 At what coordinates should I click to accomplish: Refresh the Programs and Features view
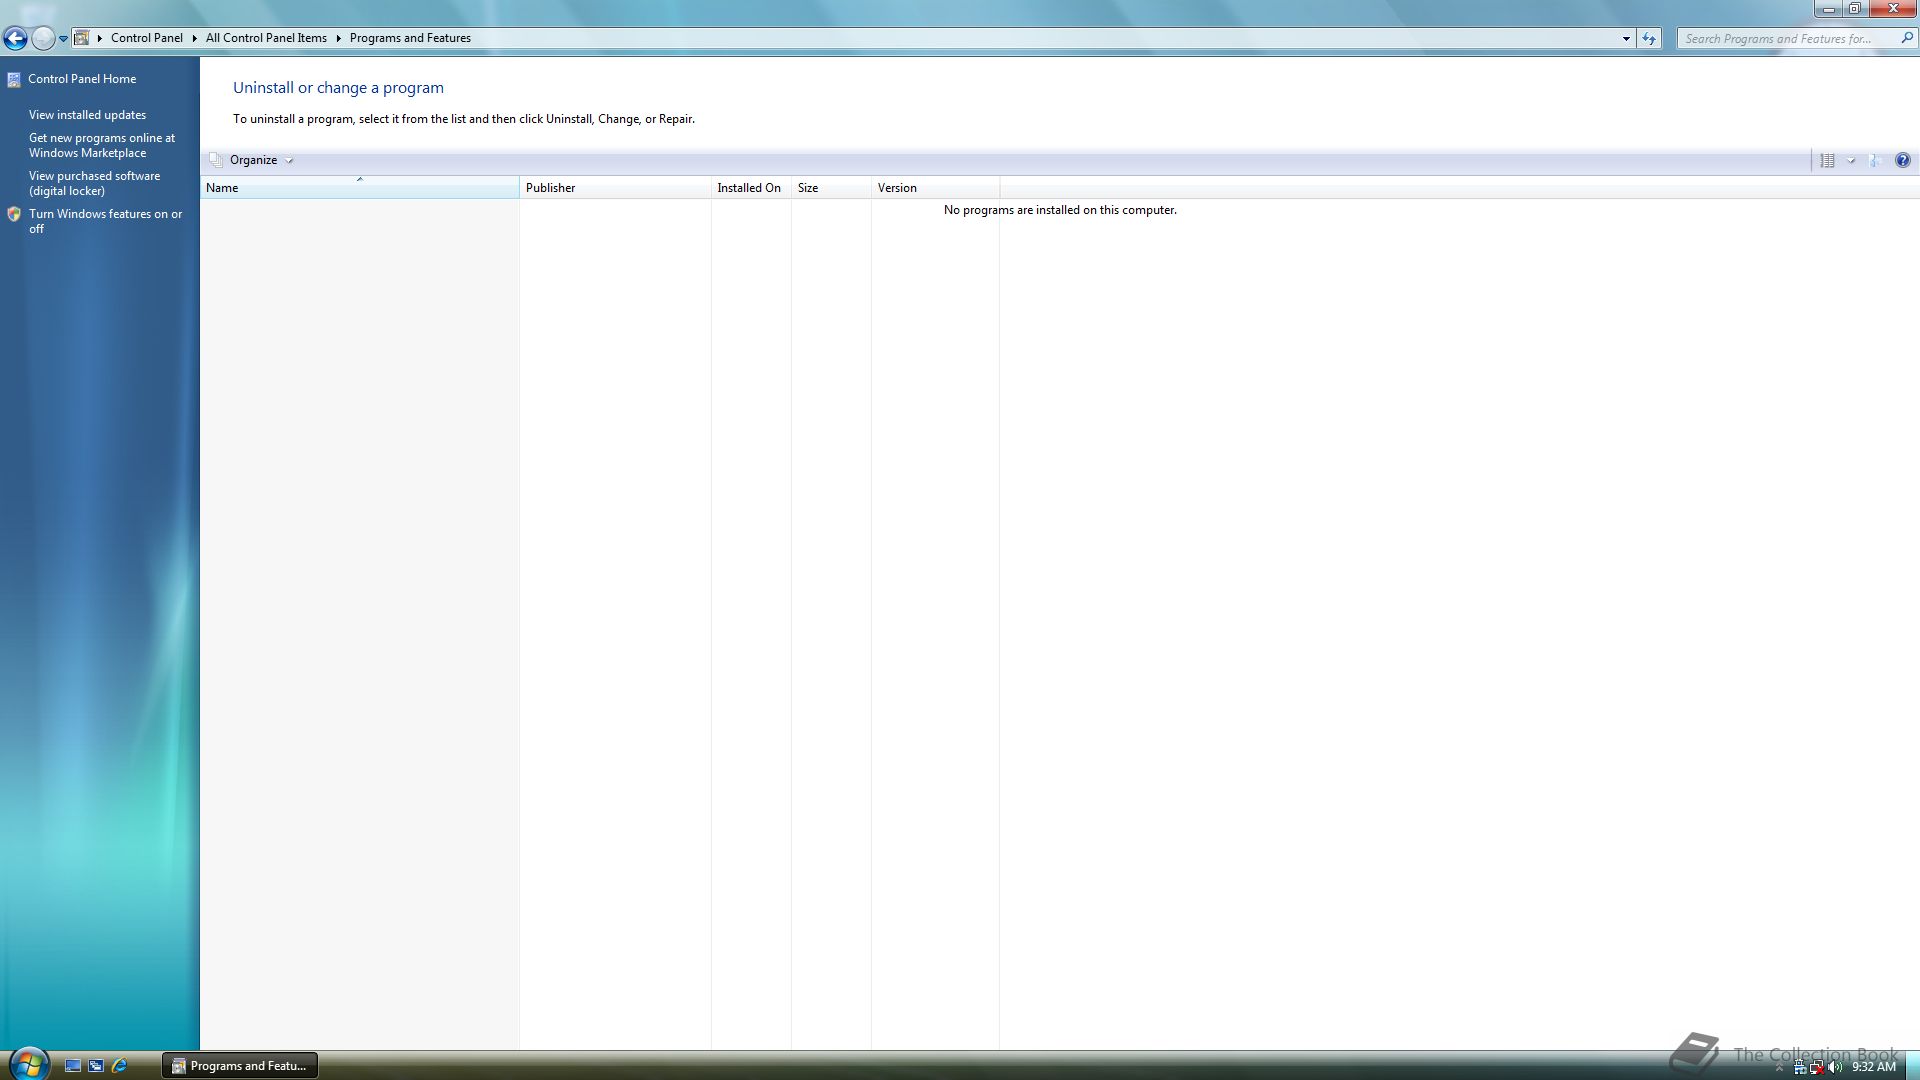coord(1649,38)
